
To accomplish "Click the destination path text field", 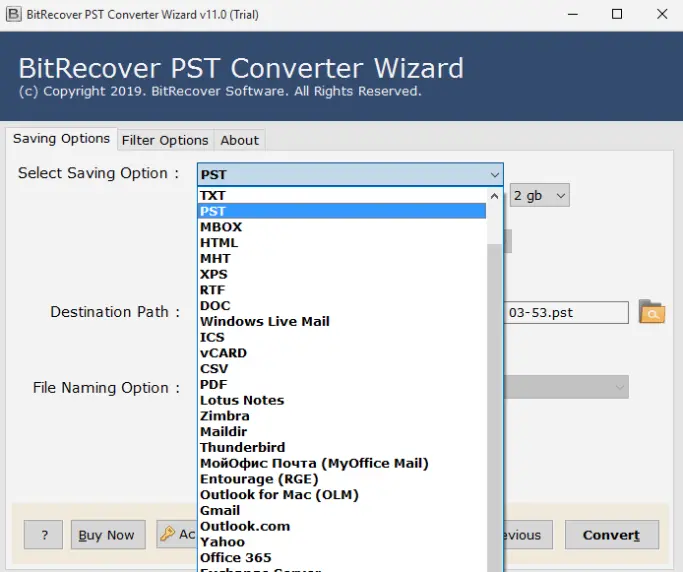I will (566, 312).
